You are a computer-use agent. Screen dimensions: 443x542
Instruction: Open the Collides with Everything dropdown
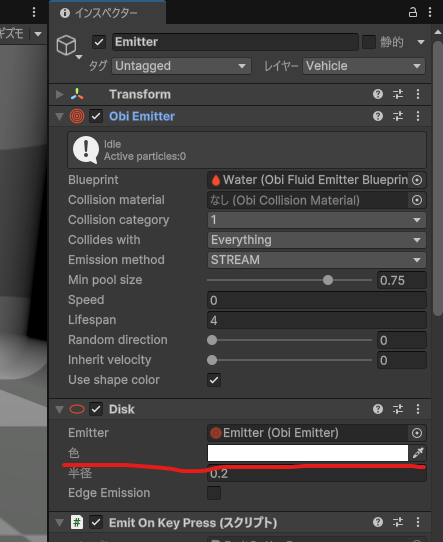point(317,240)
